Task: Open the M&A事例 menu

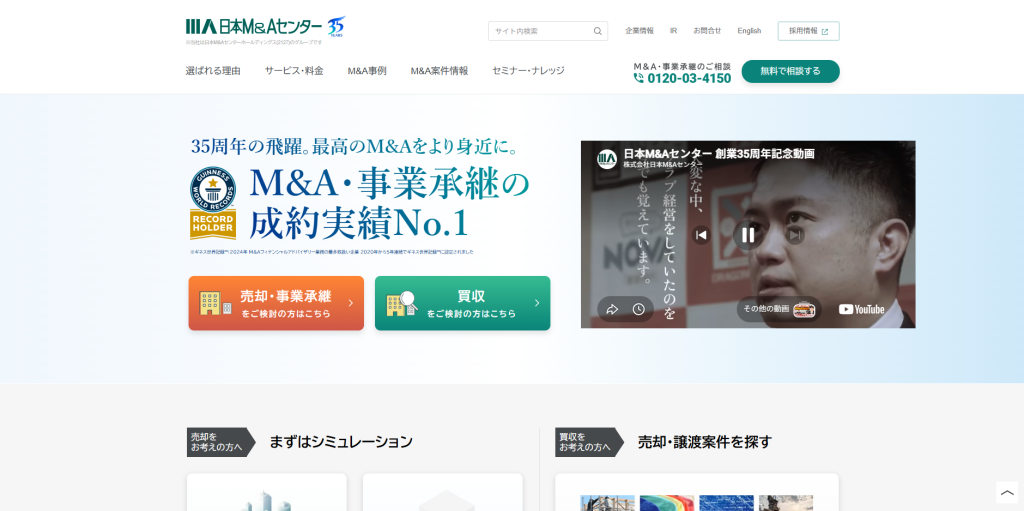Action: coord(367,71)
